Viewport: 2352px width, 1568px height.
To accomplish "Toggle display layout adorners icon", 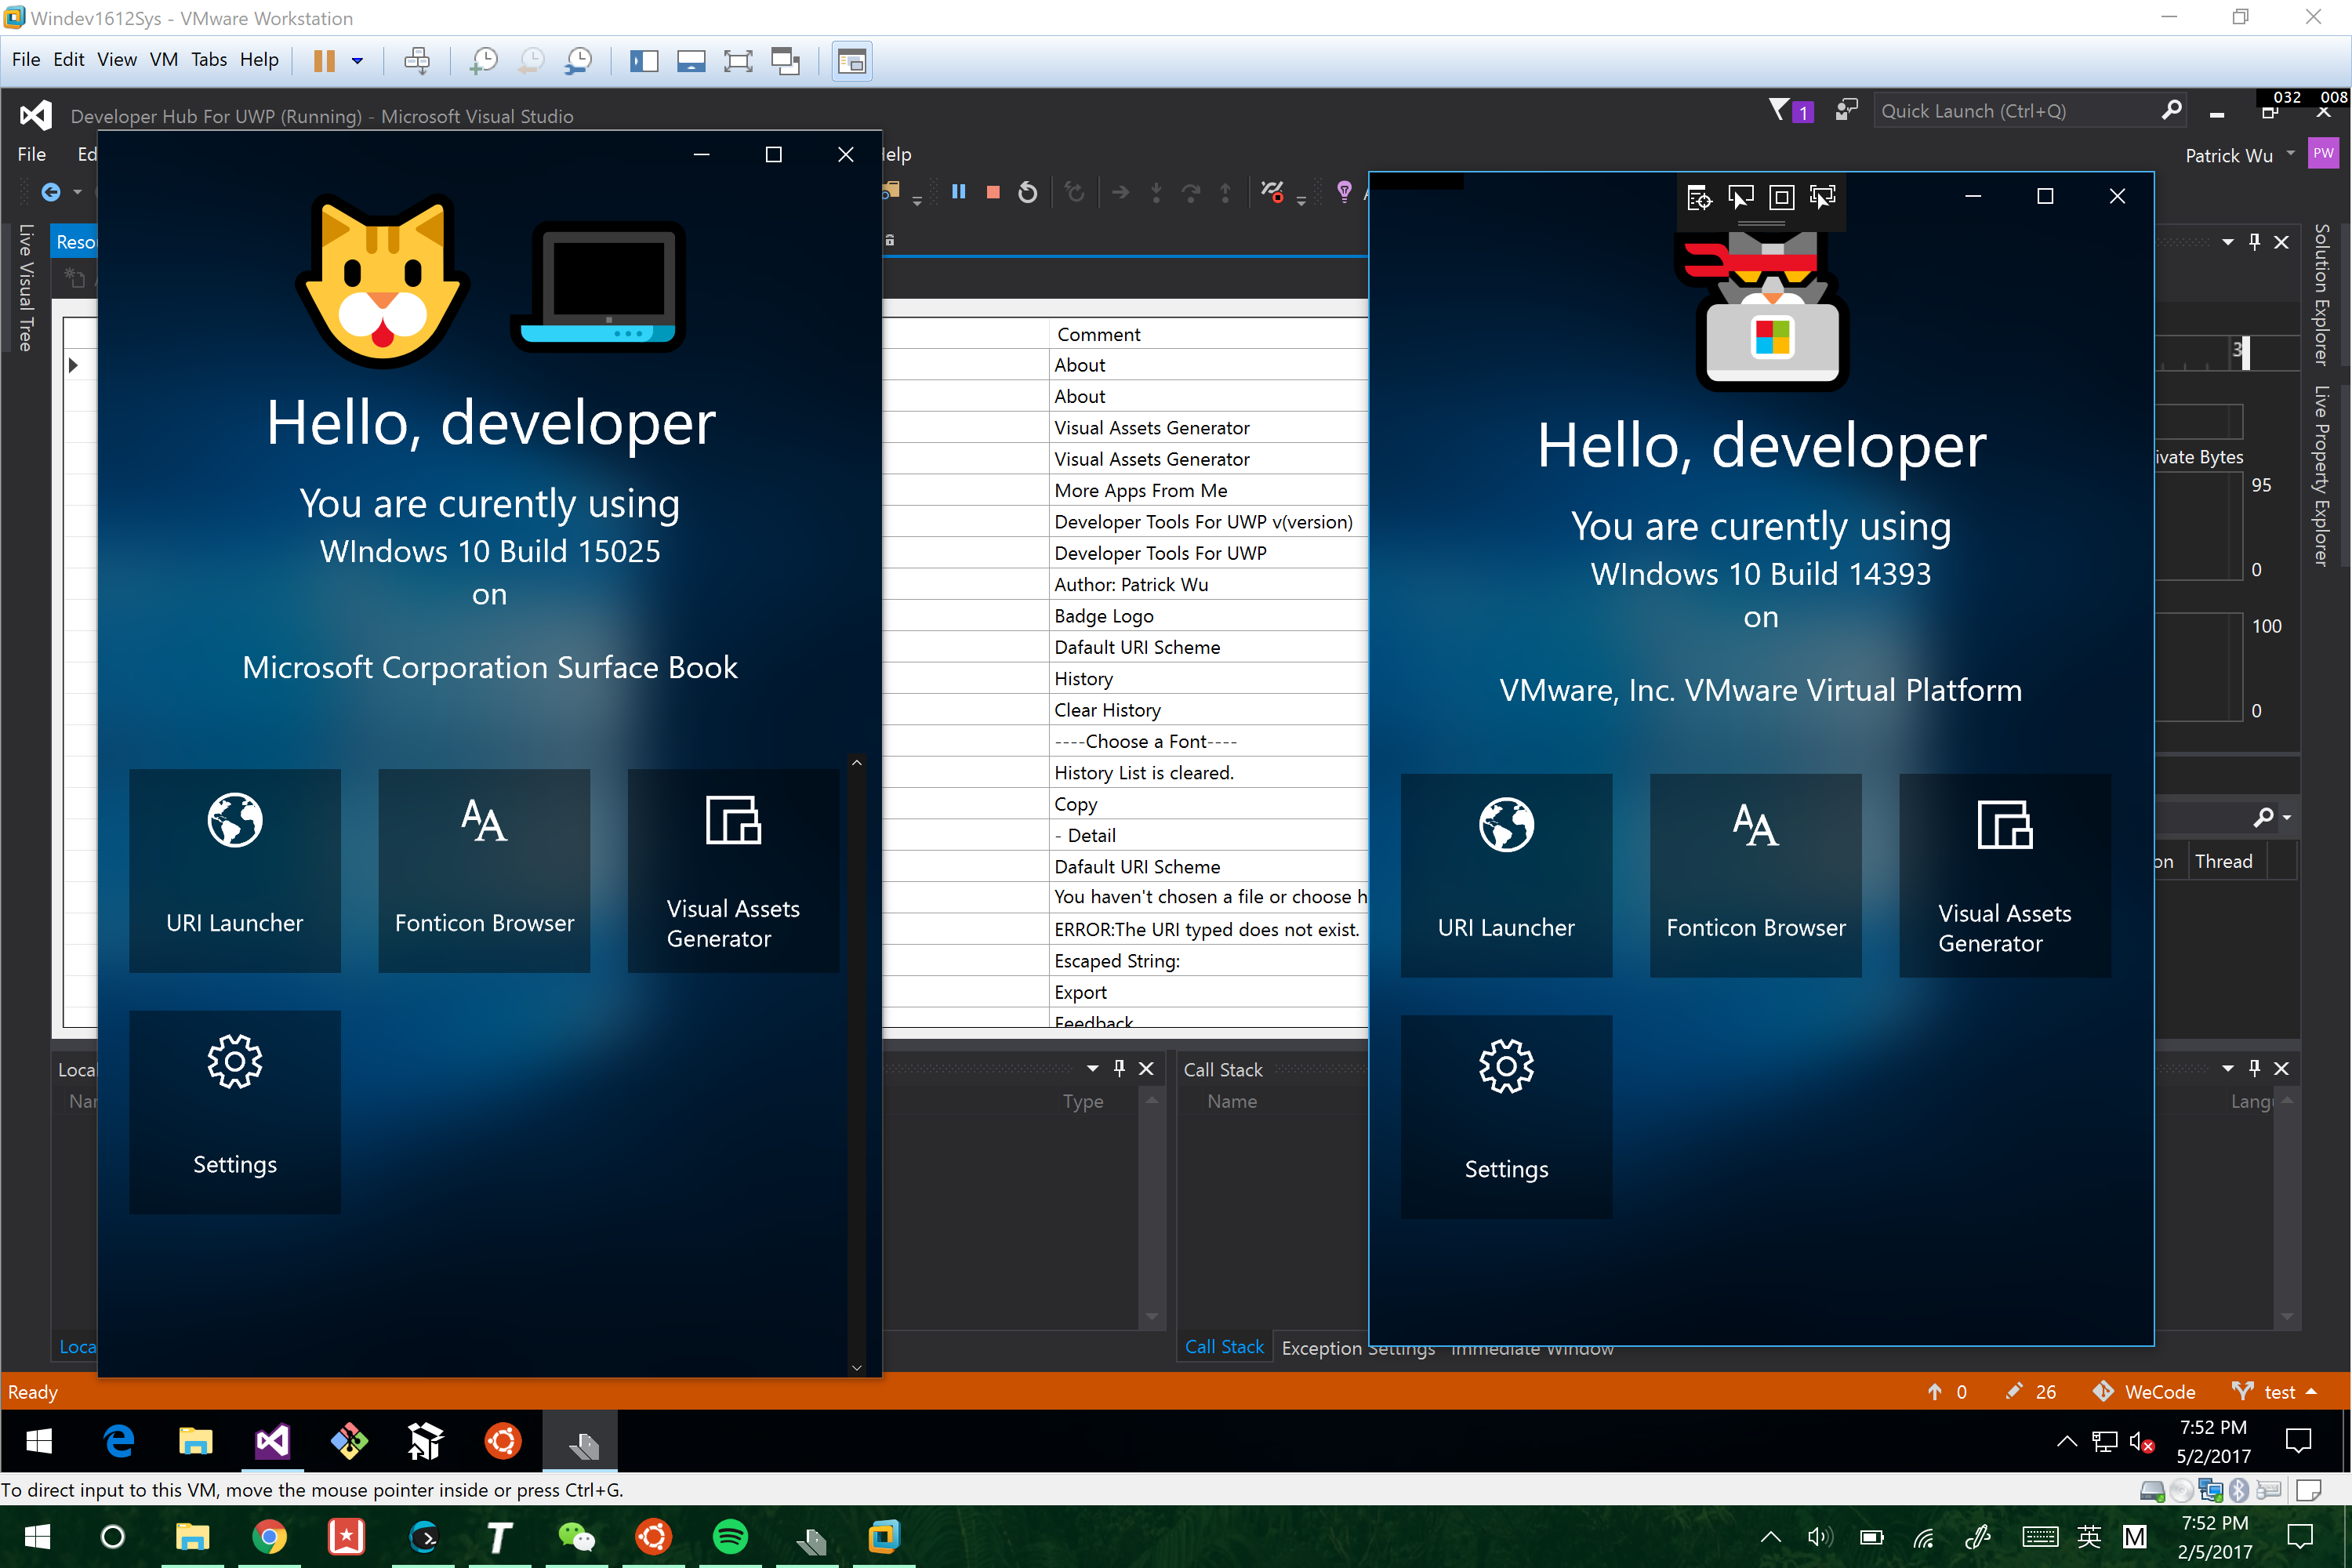I will 1781,197.
